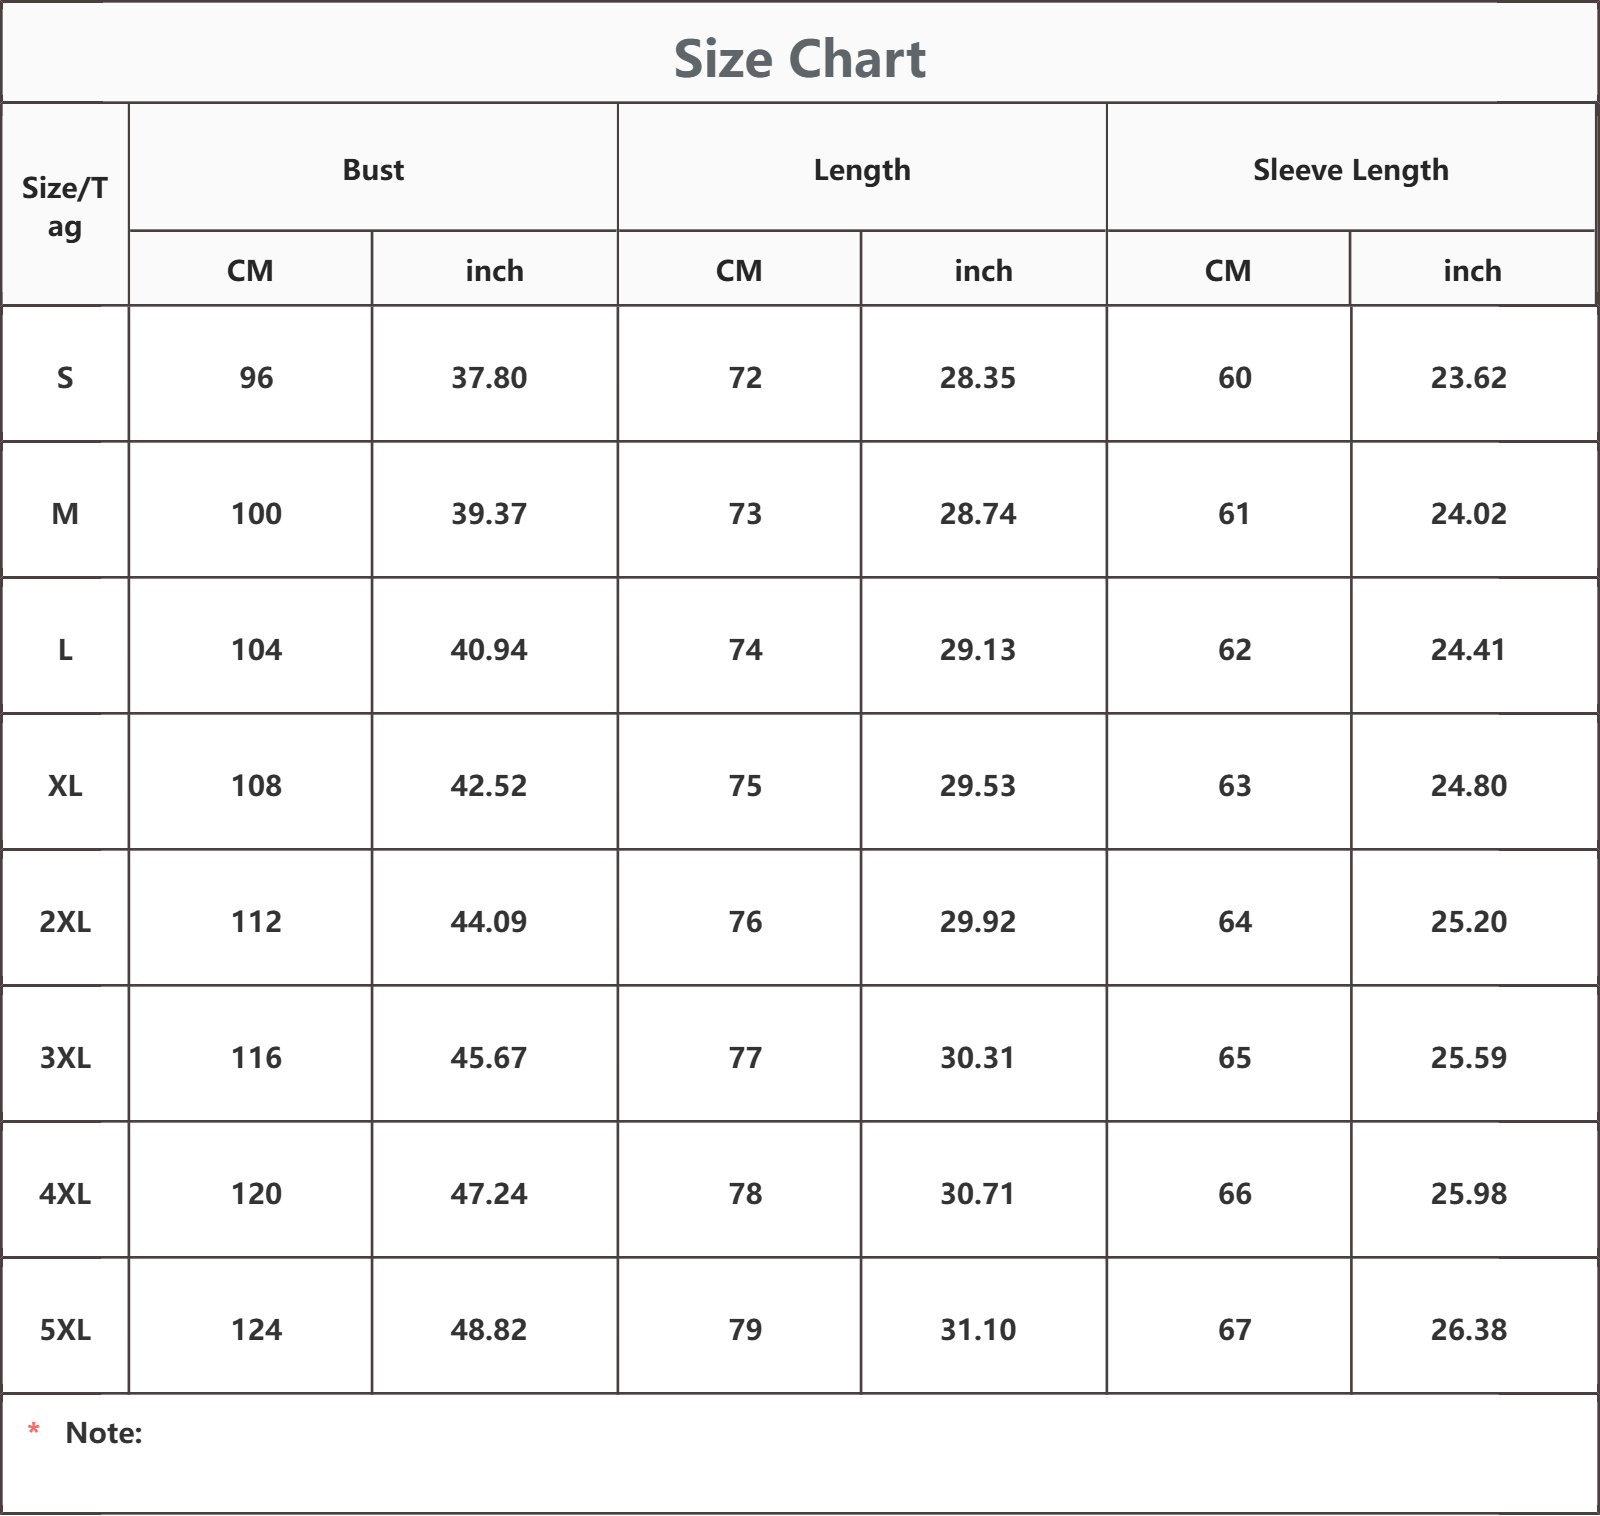
Task: Select sleeve length 64 for 2XL
Action: (1234, 921)
